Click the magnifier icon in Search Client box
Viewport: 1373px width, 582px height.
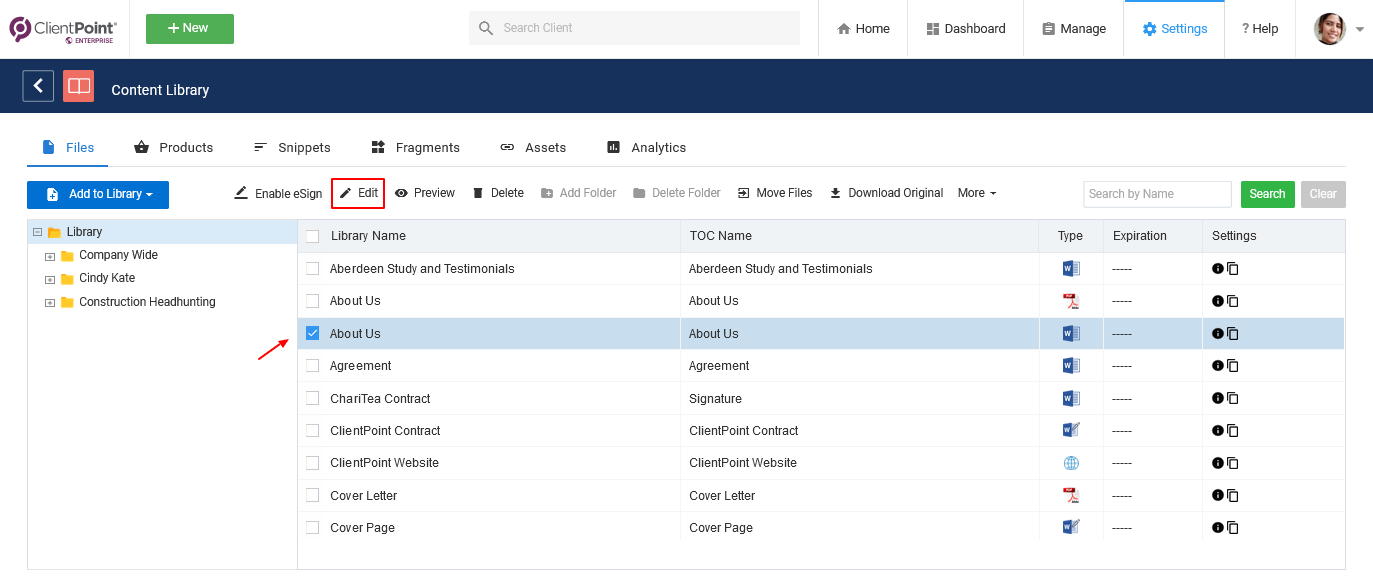(x=486, y=28)
